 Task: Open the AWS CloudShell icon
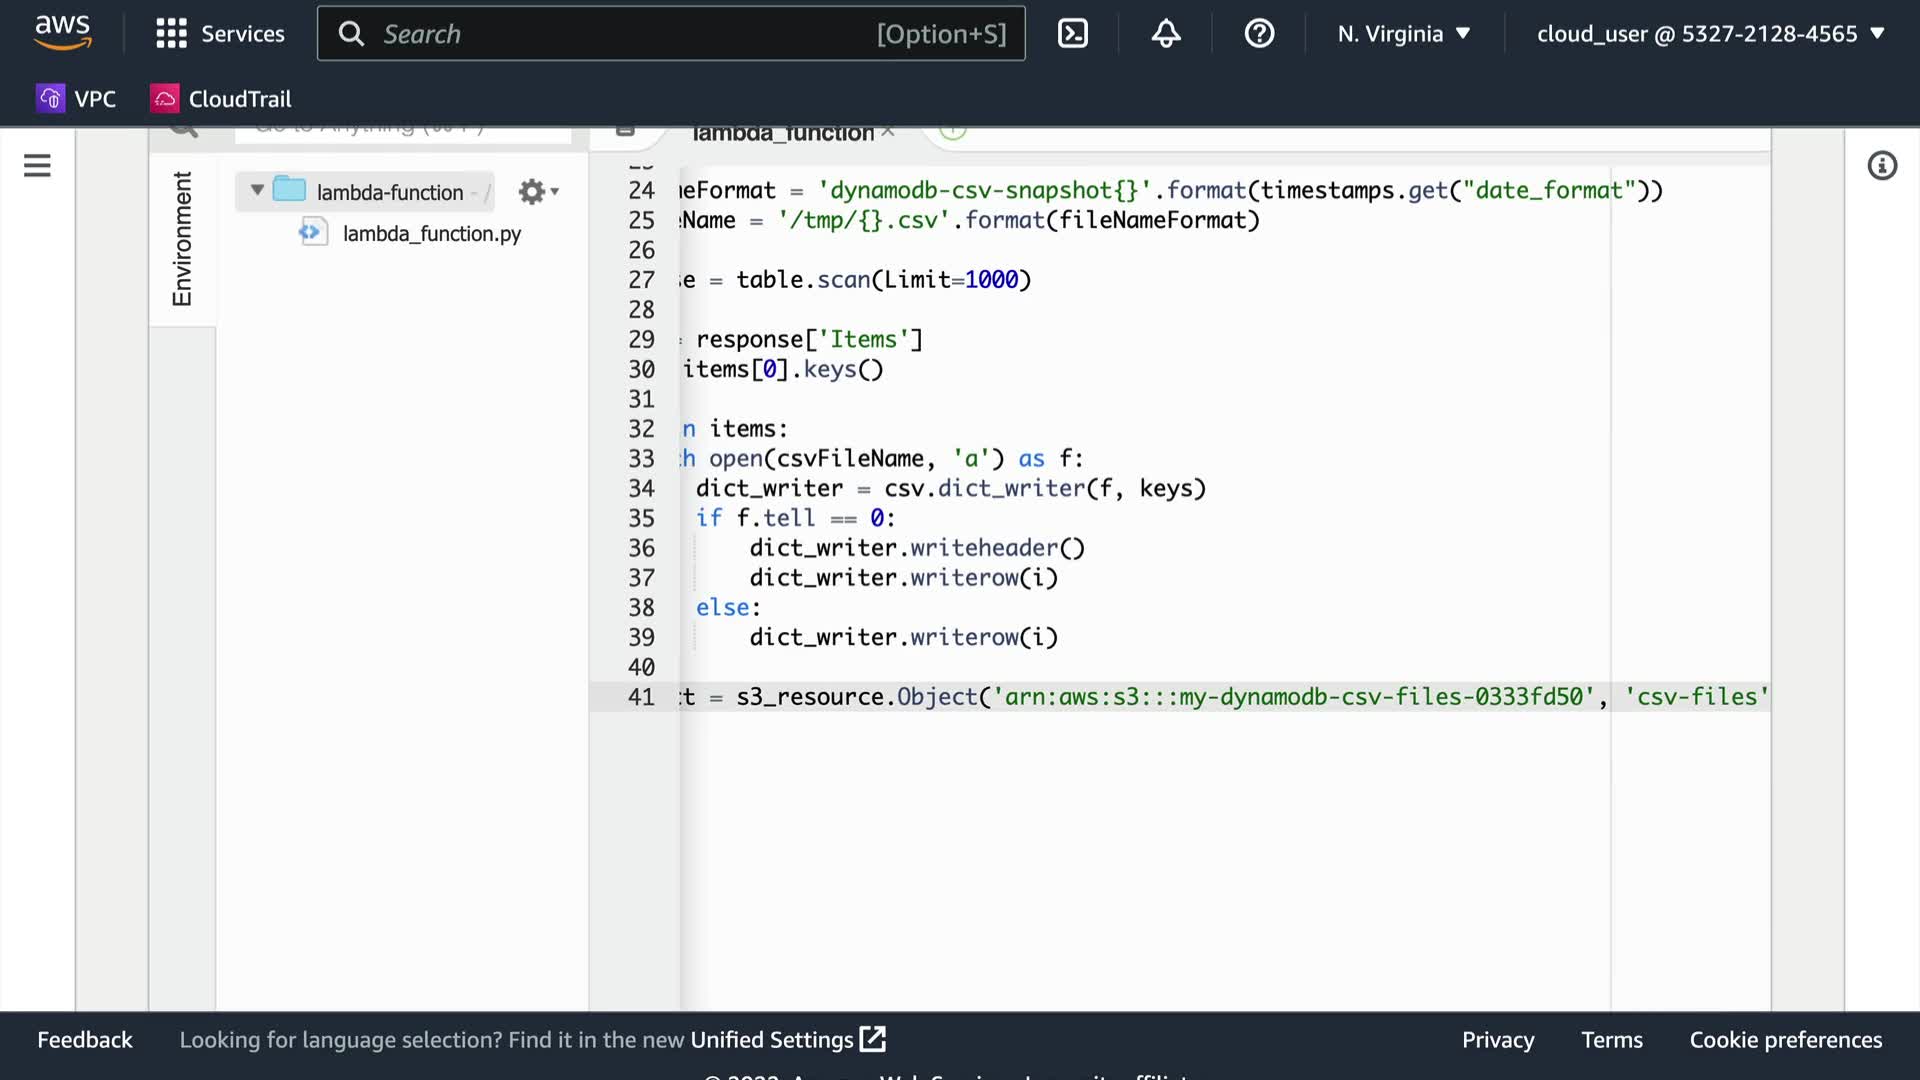coord(1072,34)
